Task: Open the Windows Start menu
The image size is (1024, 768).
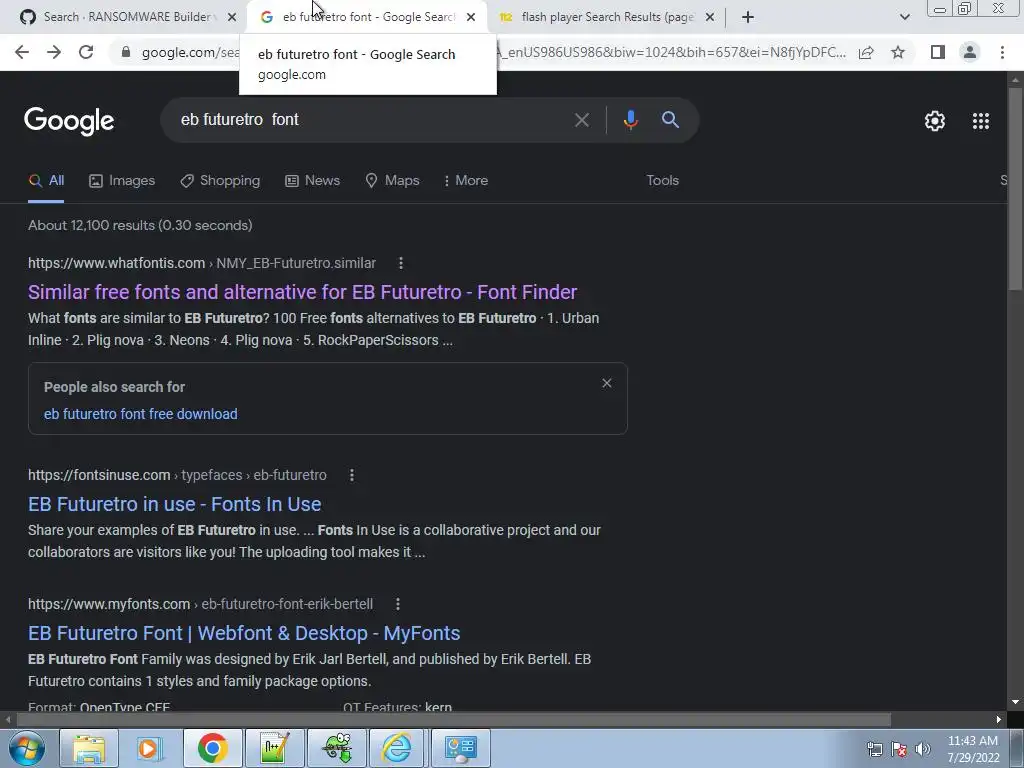Action: click(27, 748)
